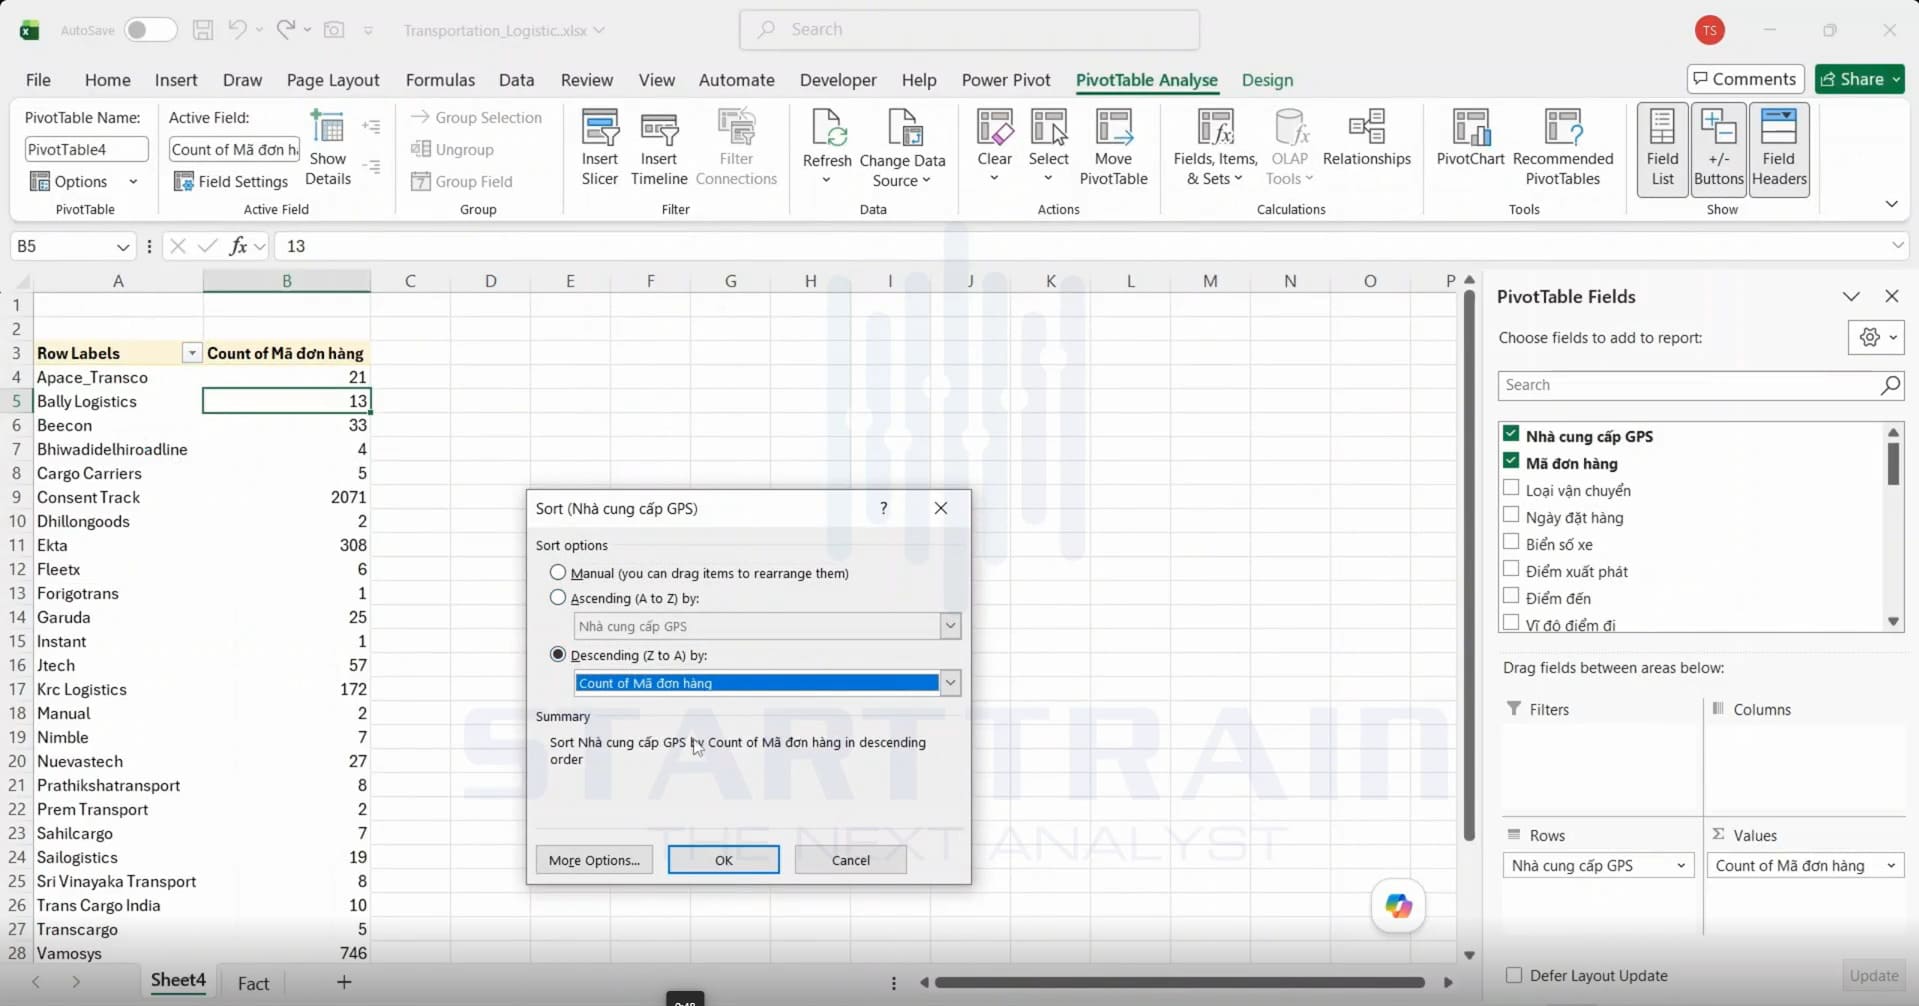
Task: Toggle the Field List button
Action: point(1662,149)
